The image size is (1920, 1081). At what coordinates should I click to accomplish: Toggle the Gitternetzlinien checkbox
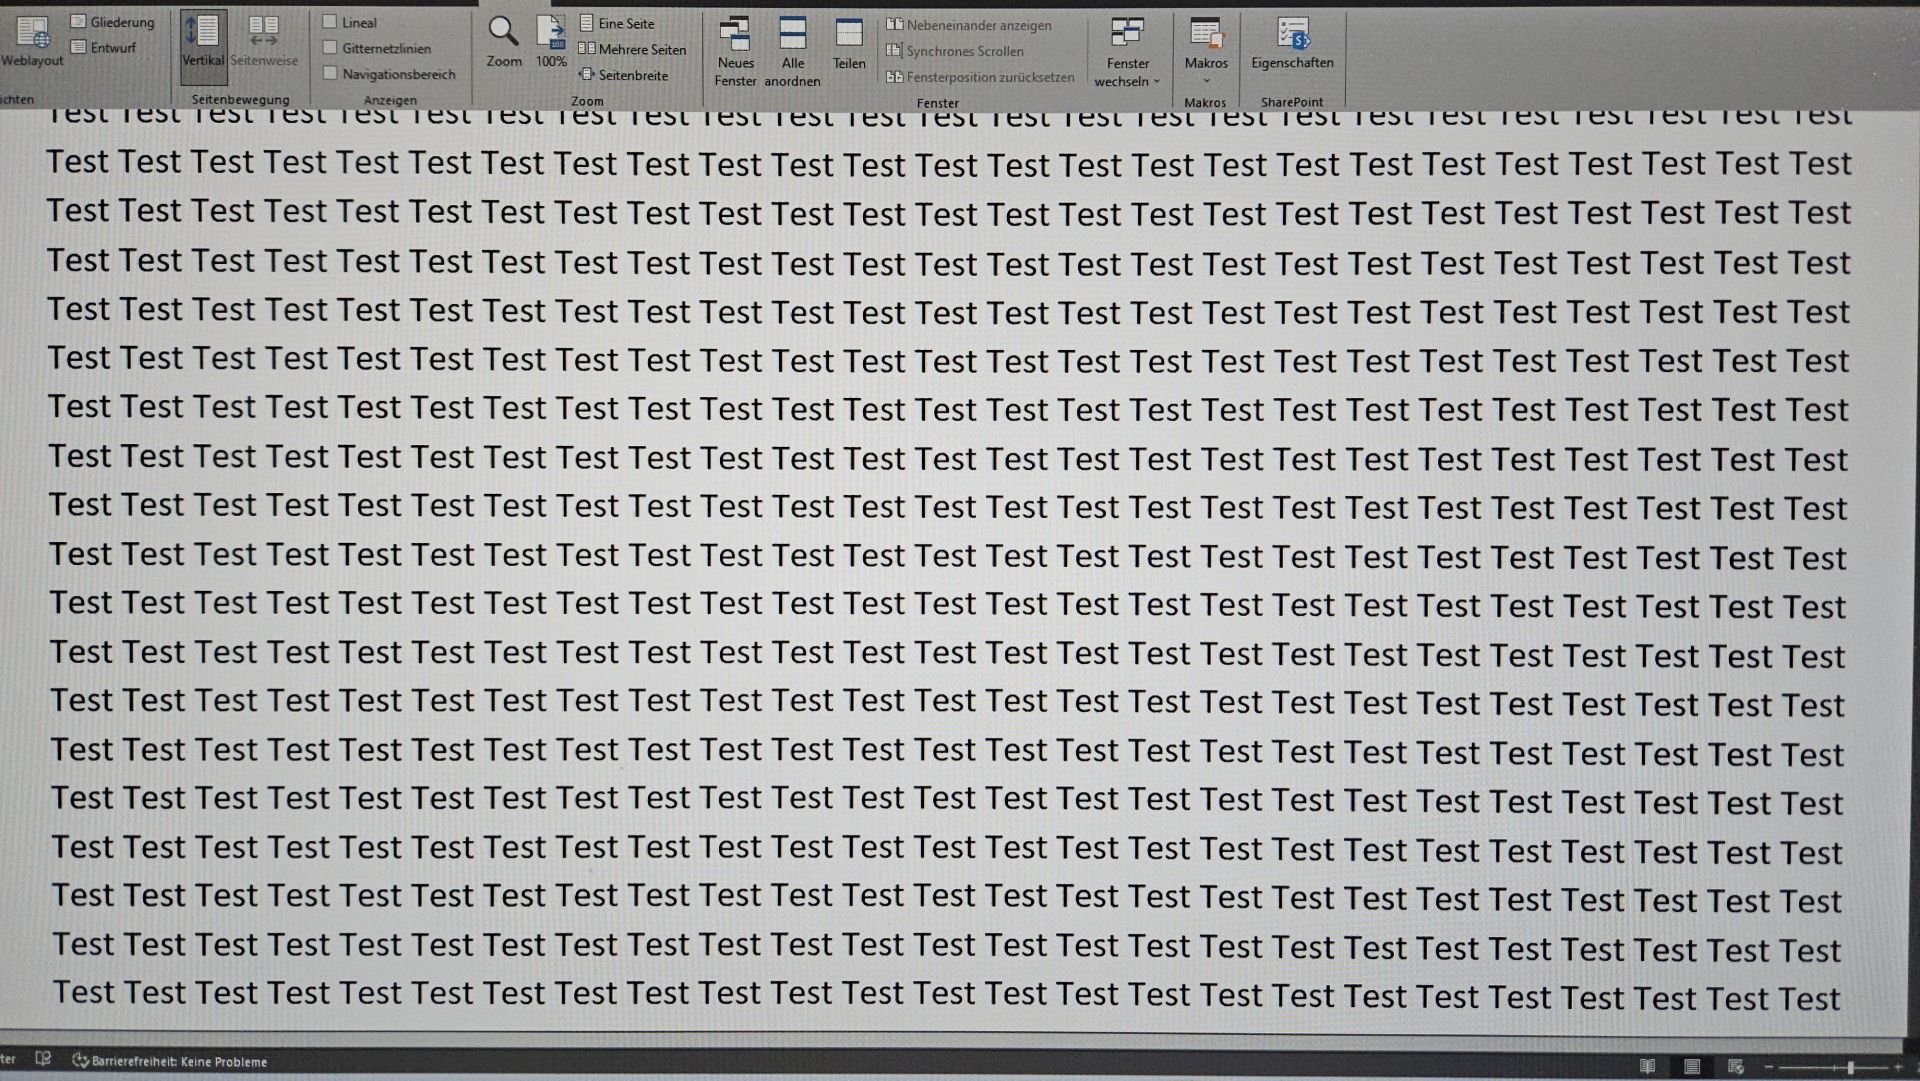(x=331, y=48)
